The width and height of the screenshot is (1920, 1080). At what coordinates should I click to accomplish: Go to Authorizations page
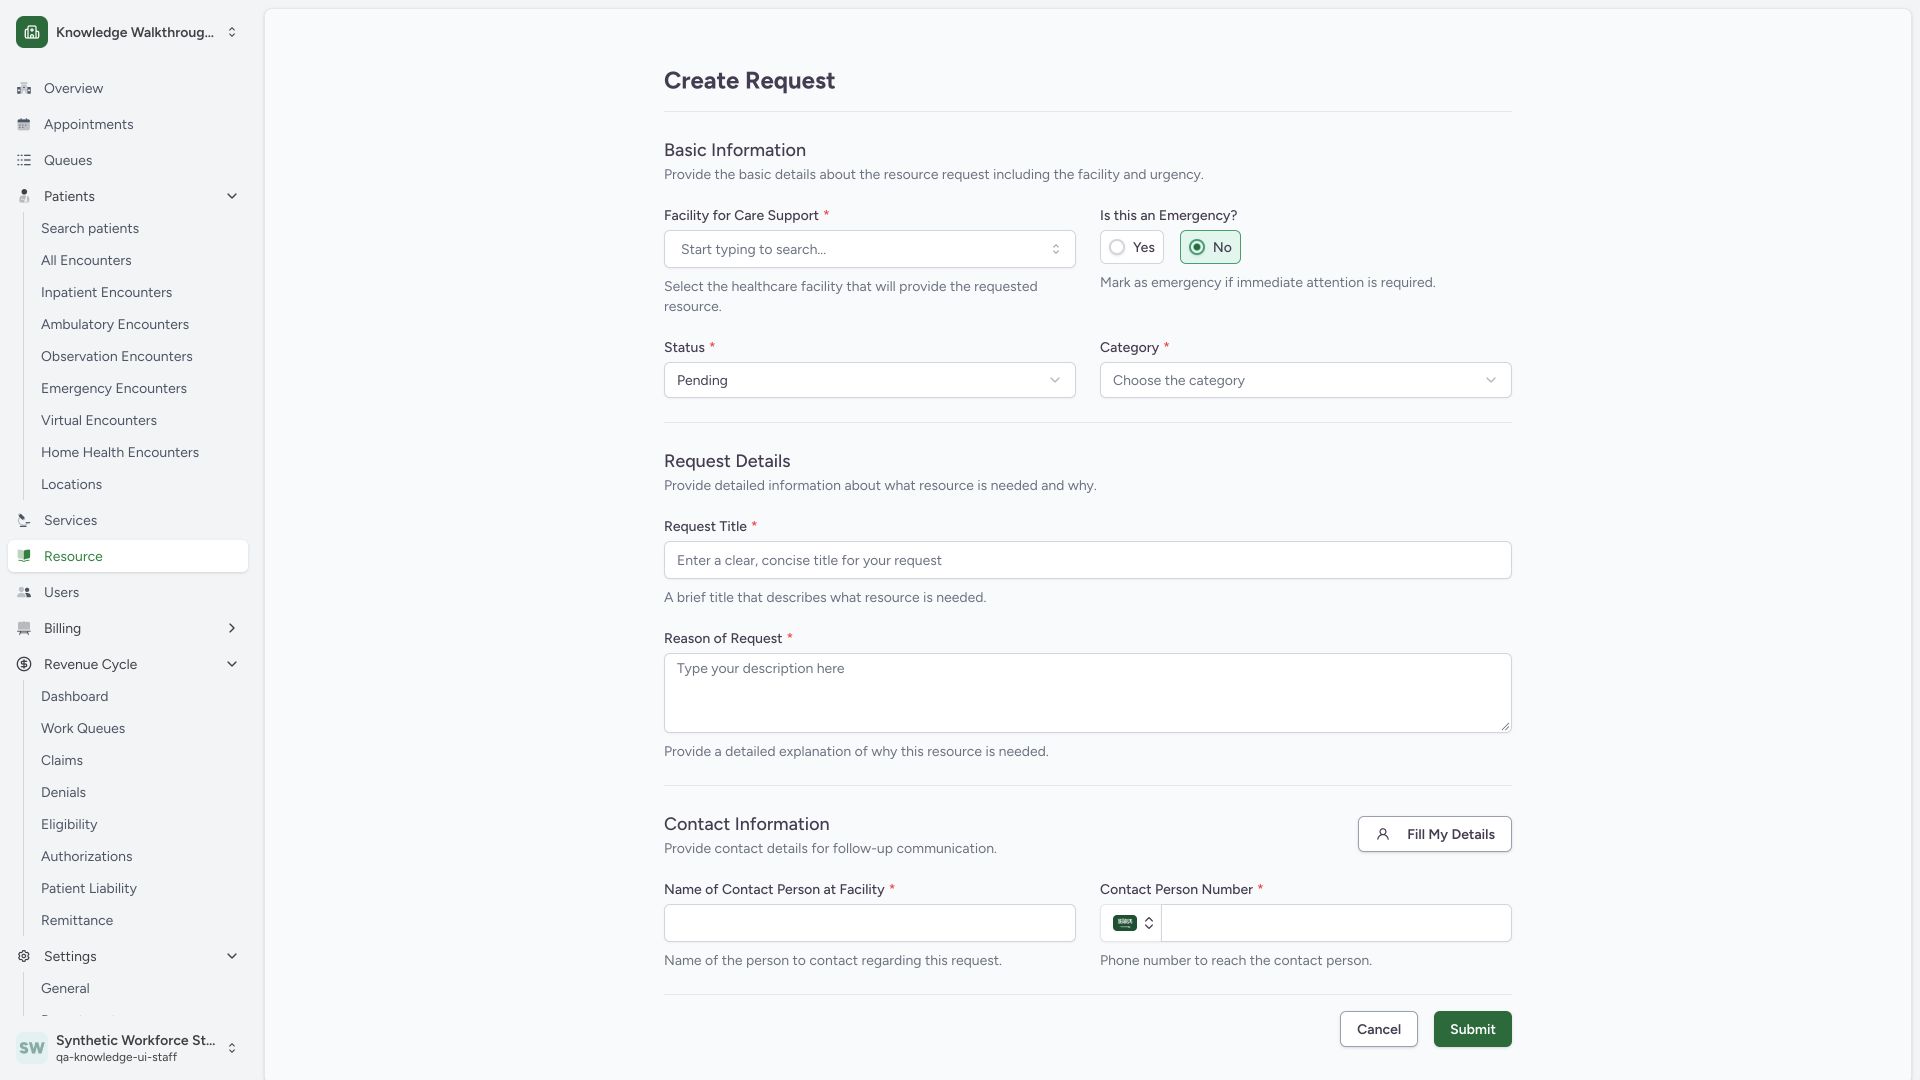tap(86, 856)
